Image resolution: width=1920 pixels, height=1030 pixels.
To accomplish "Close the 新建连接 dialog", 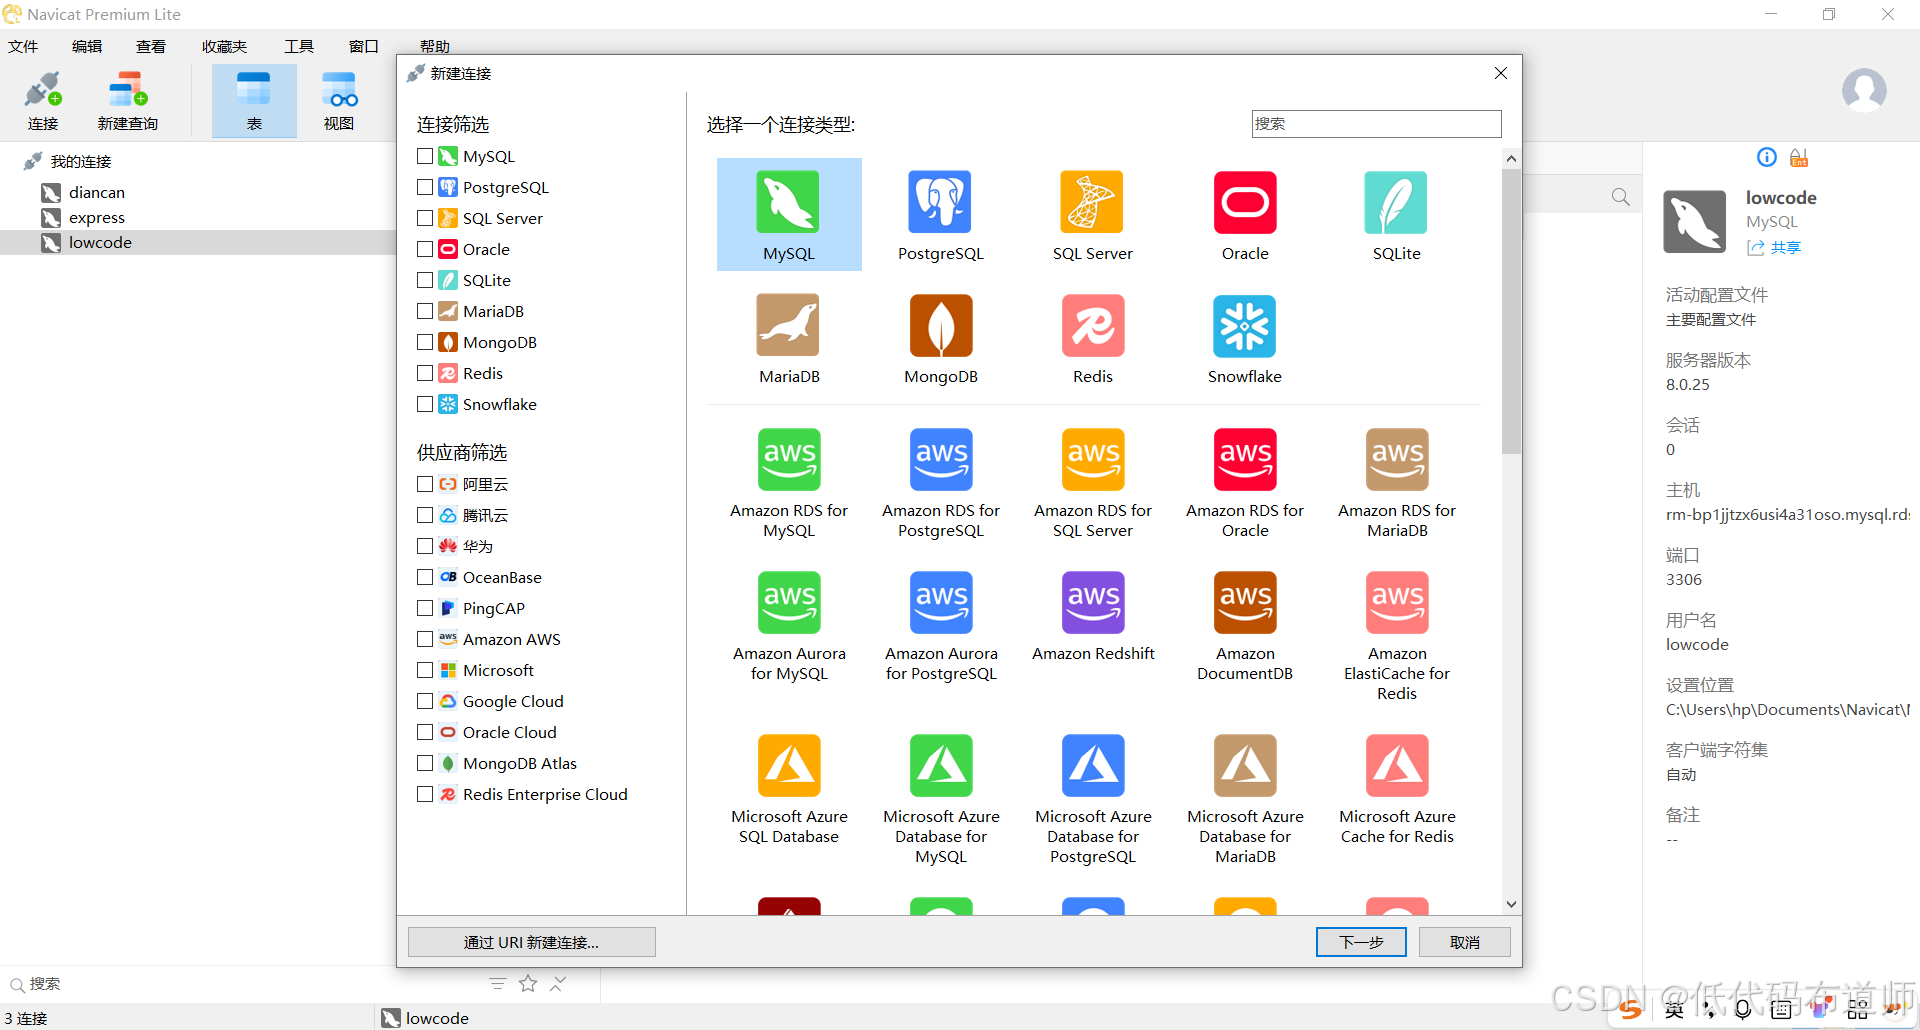I will coord(1500,73).
